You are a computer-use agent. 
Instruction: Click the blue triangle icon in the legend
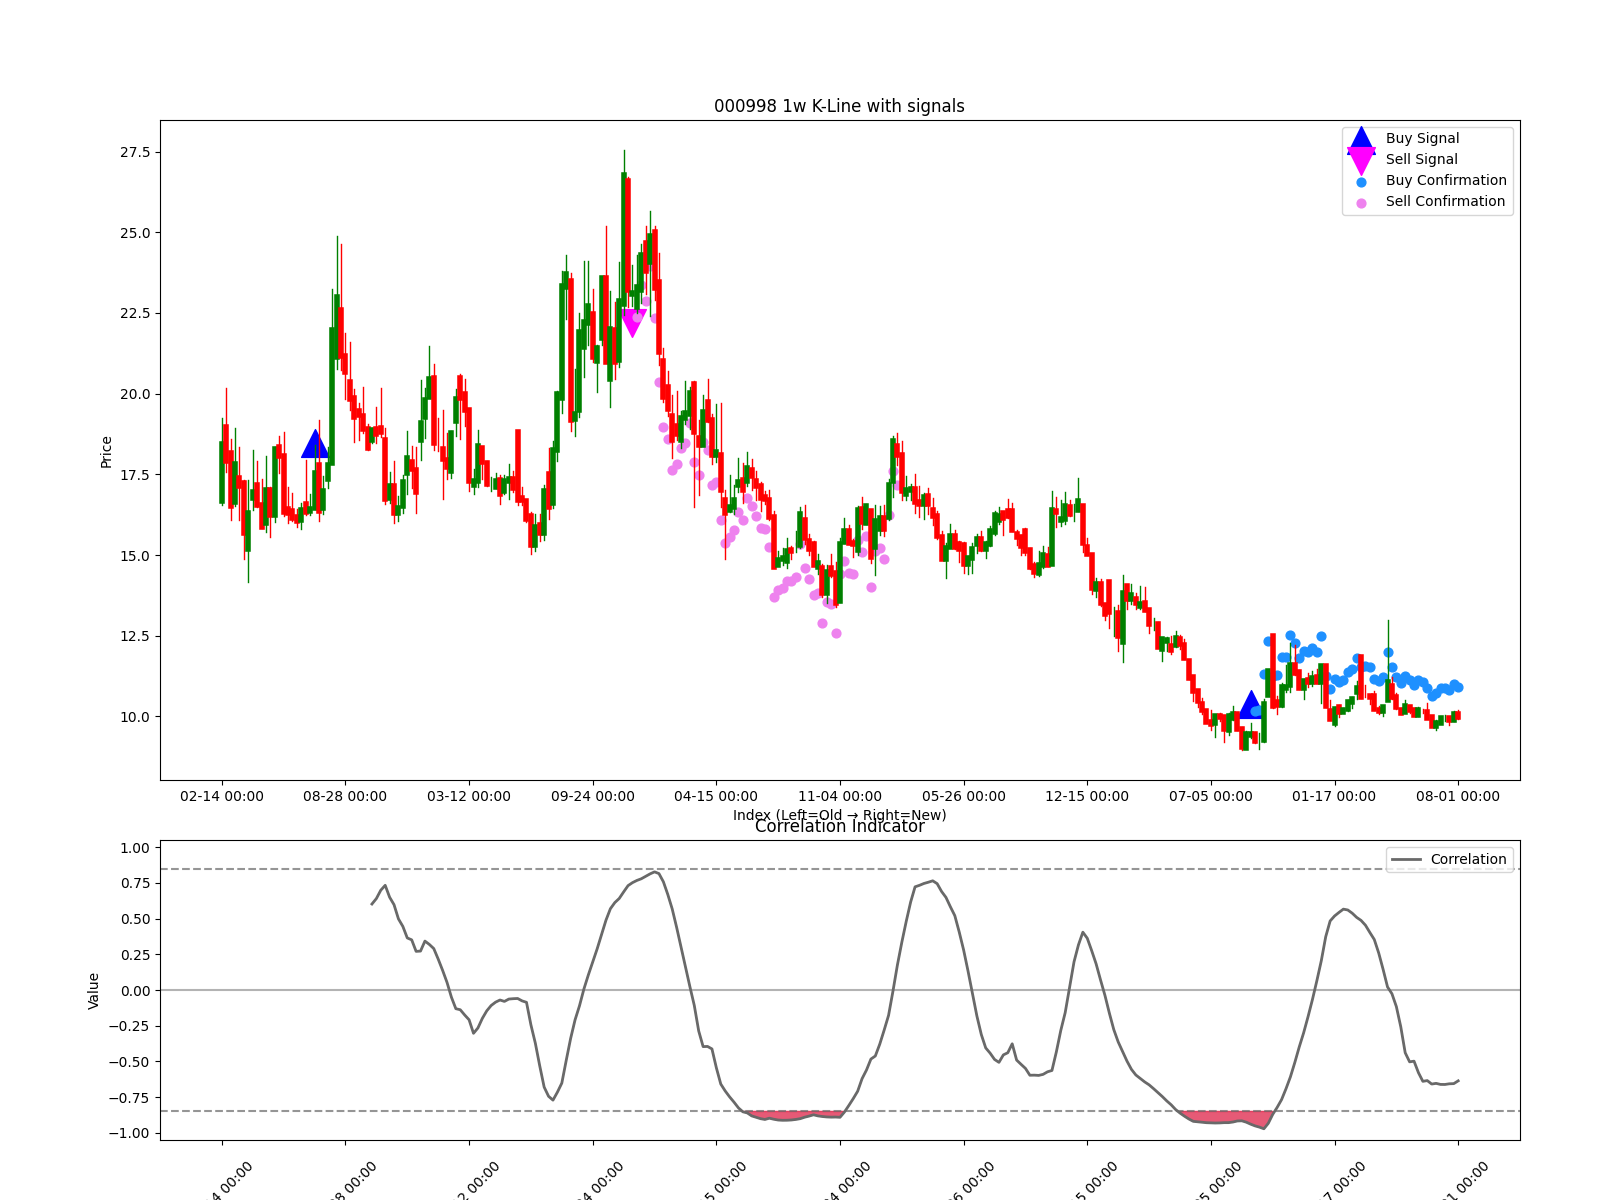[1361, 139]
